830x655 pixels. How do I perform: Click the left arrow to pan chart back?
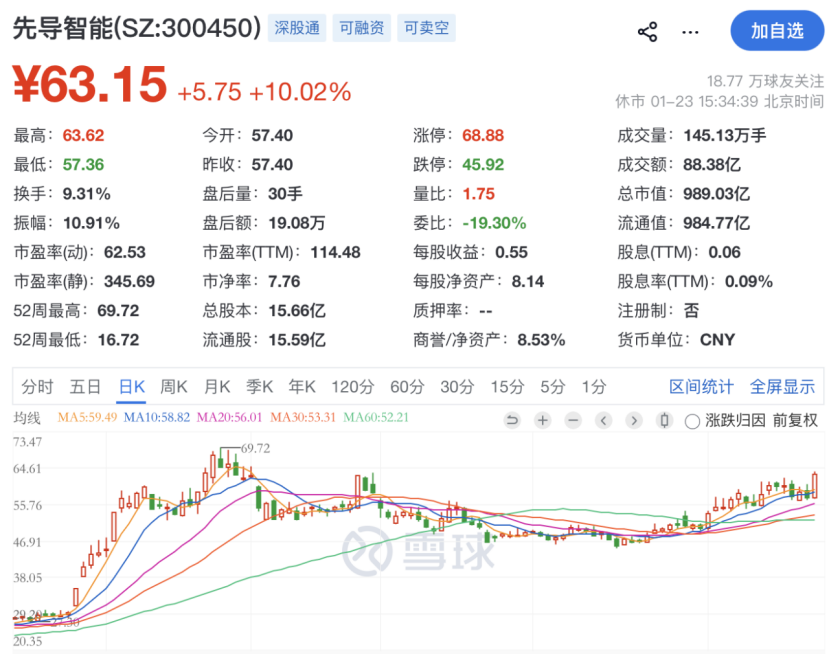pyautogui.click(x=602, y=421)
